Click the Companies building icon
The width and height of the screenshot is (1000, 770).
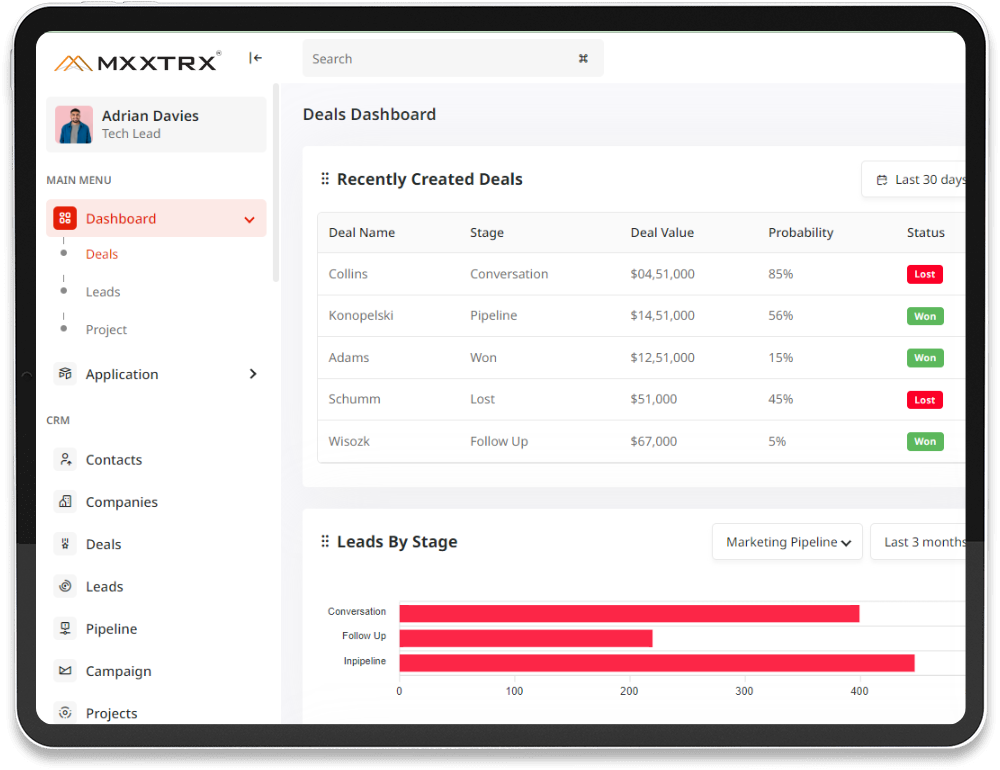[x=65, y=502]
